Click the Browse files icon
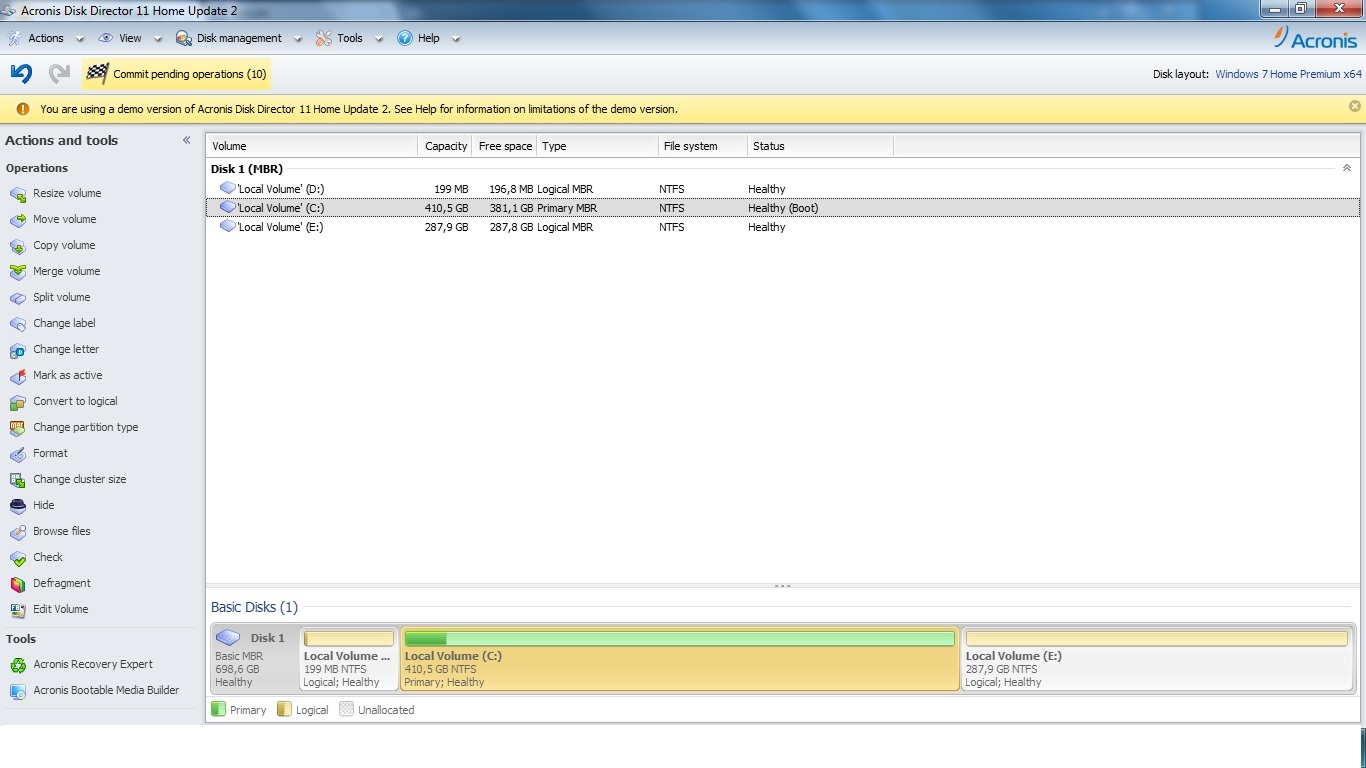The height and width of the screenshot is (768, 1366). pyautogui.click(x=17, y=532)
